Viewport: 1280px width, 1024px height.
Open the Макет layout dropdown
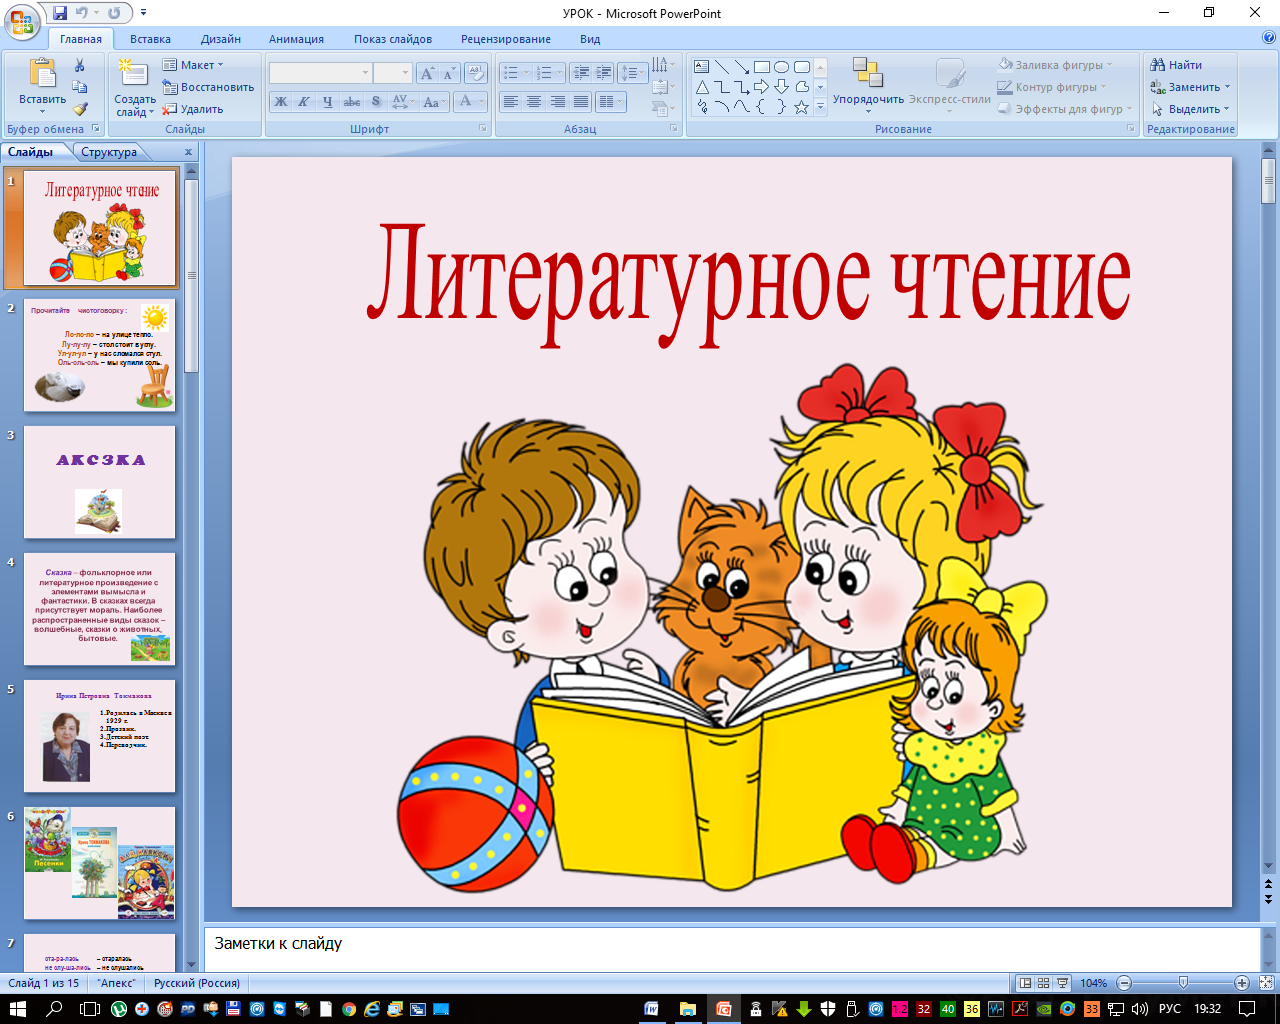(194, 65)
